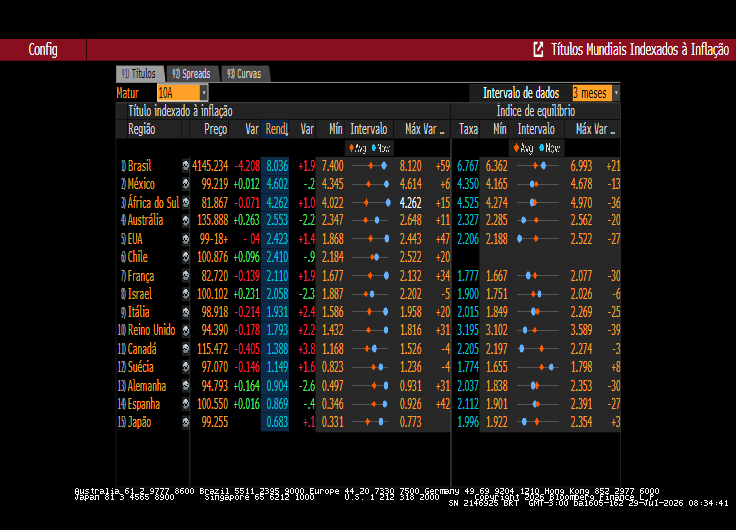Click the small icon next to África do Sul

[x=186, y=202]
